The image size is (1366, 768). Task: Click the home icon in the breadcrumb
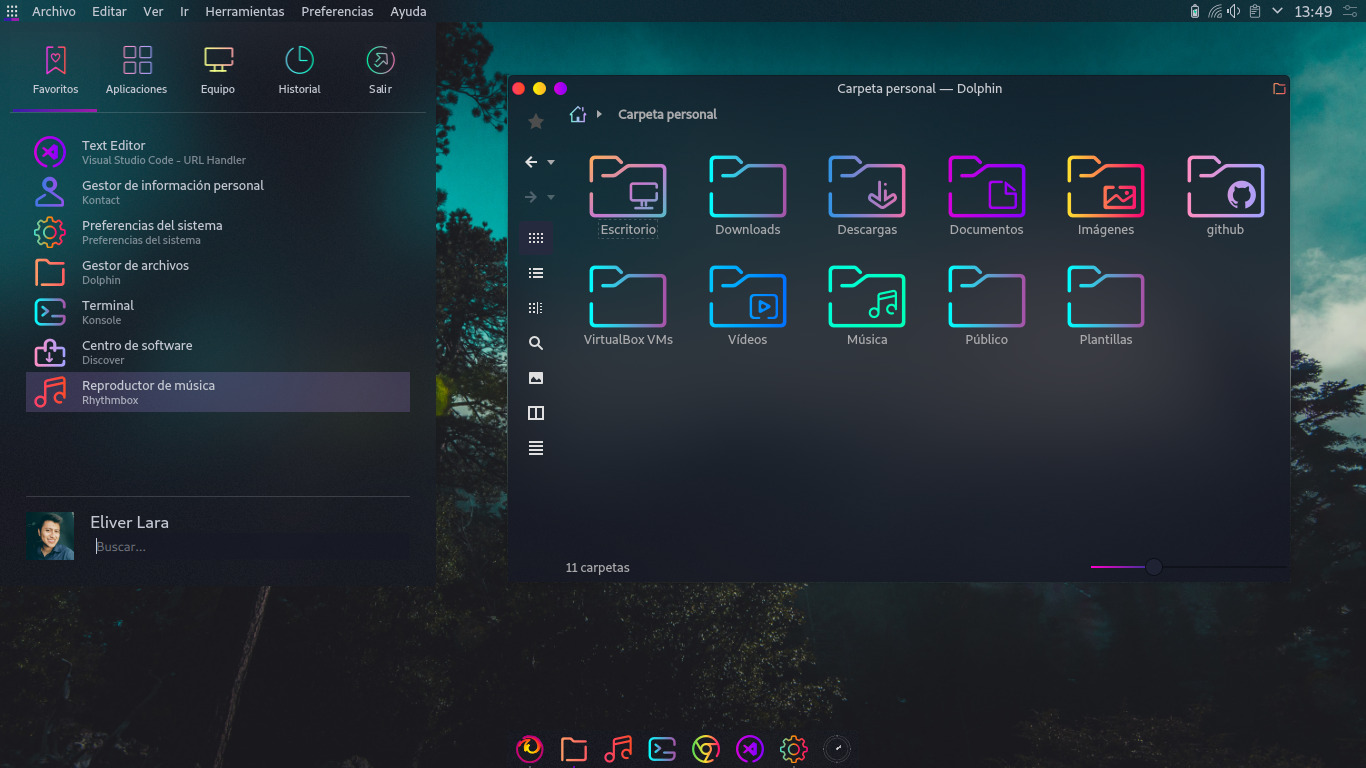tap(578, 114)
